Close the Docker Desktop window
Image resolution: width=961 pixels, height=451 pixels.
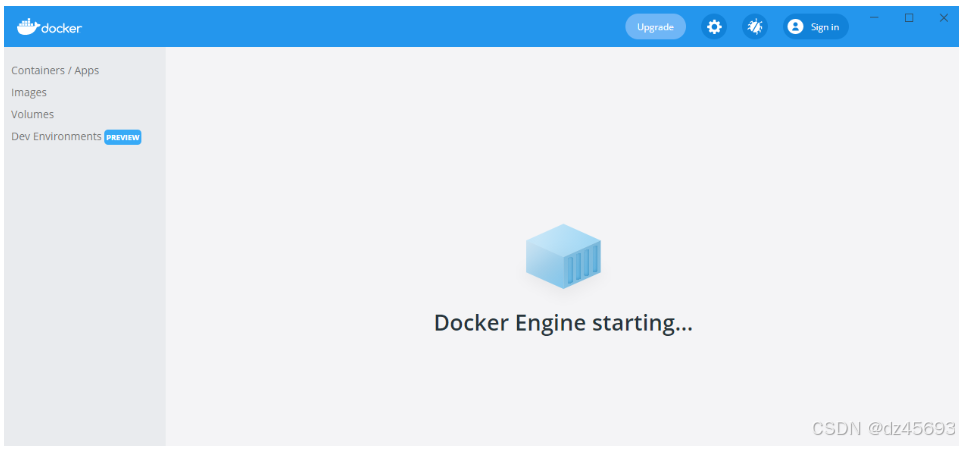pos(943,18)
